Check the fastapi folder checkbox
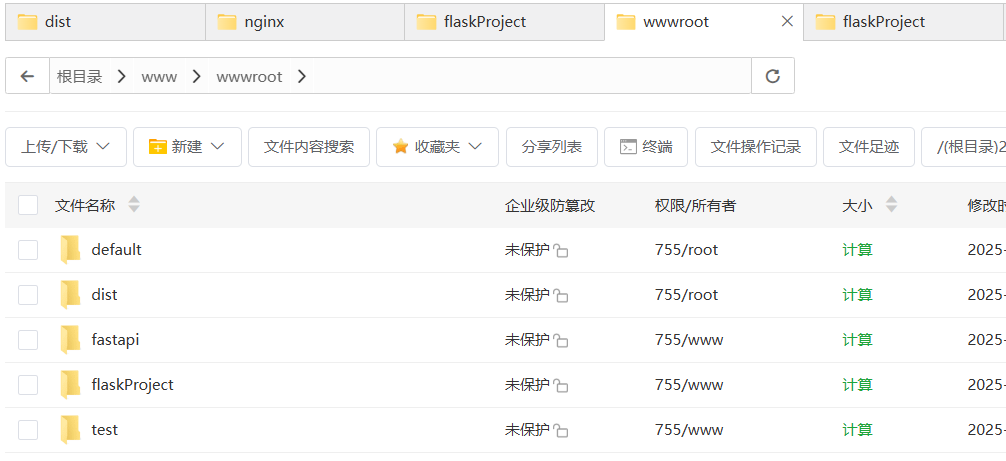This screenshot has width=1006, height=461. click(x=28, y=339)
